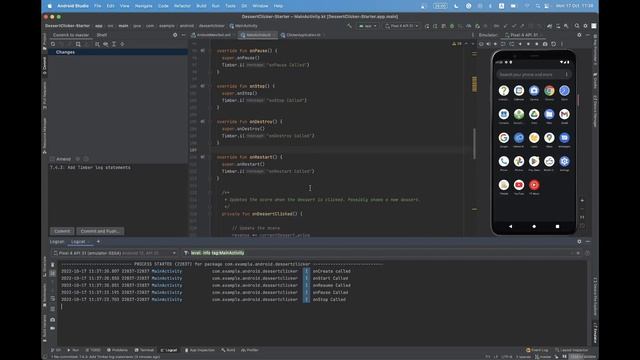Select the Commit to master tab
Viewport: 640px width, 360px height.
[x=71, y=35]
